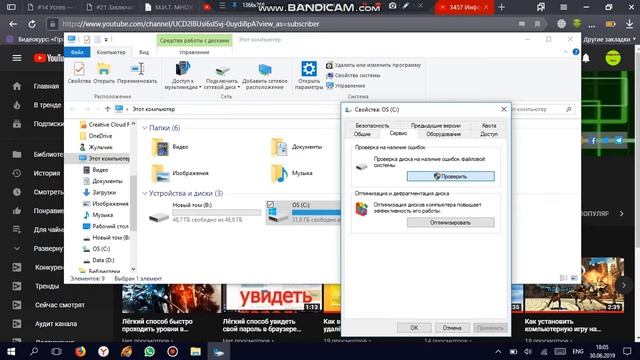Select Creative Cloud Files in navigation pane
Image resolution: width=640 pixels, height=360 pixels.
(x=104, y=124)
